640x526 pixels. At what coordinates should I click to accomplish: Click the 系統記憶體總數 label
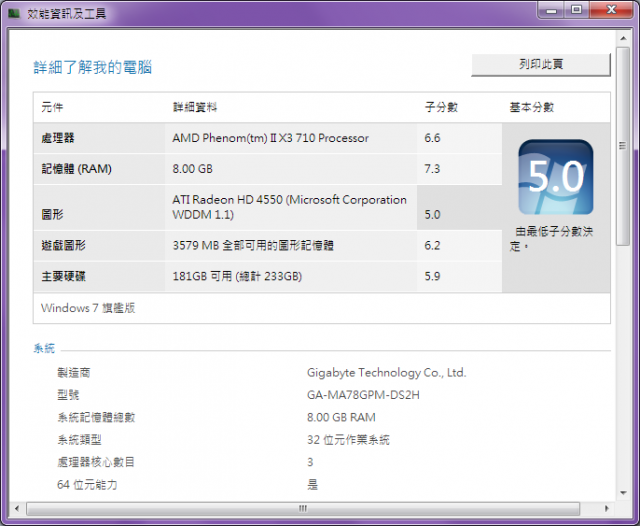(x=96, y=417)
